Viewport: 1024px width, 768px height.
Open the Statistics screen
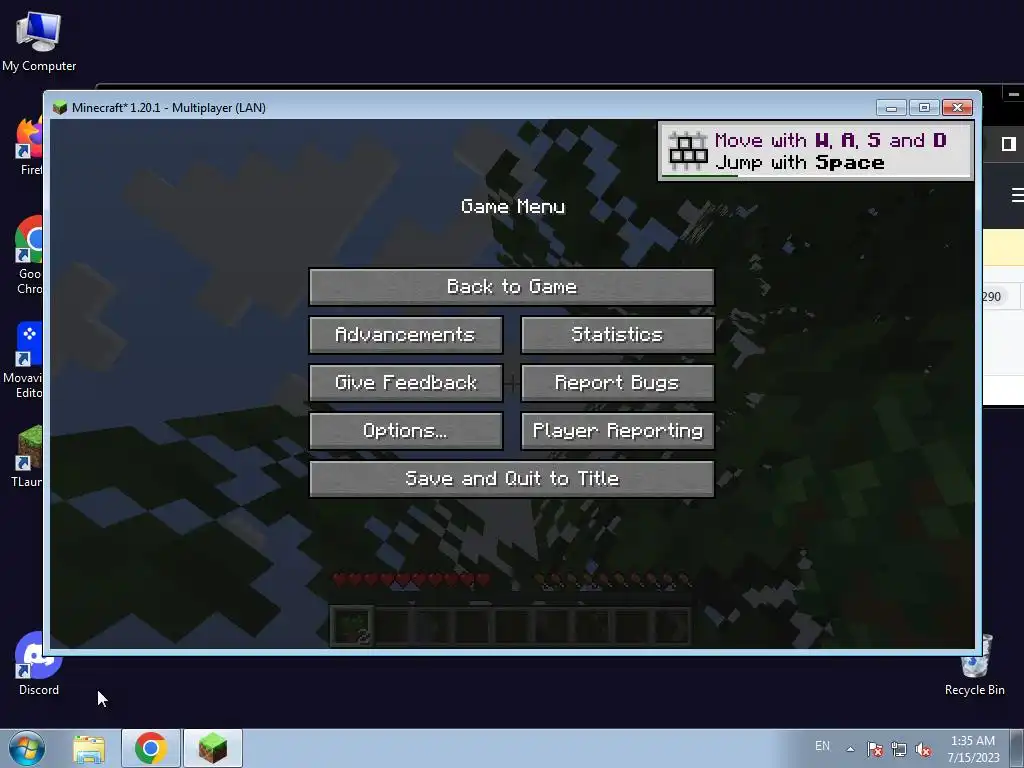tap(617, 335)
